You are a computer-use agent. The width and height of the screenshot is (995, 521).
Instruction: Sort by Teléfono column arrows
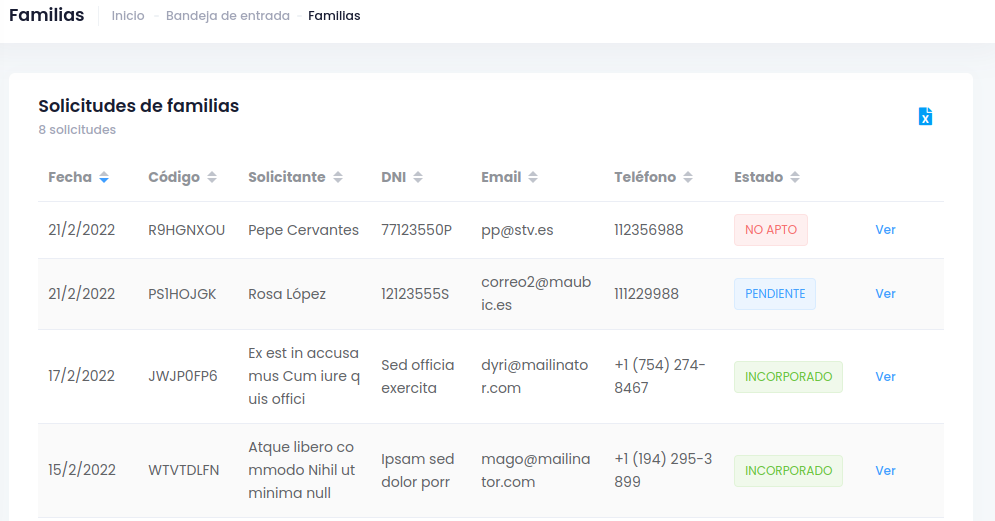pos(688,177)
